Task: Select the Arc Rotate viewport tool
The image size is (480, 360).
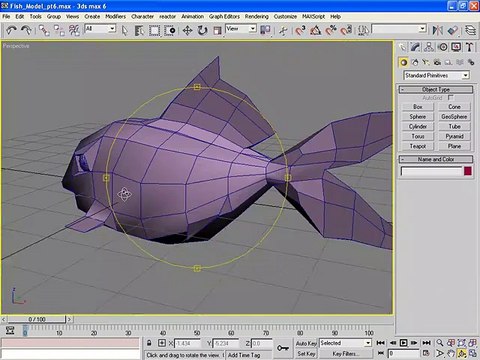Action: tap(462, 353)
